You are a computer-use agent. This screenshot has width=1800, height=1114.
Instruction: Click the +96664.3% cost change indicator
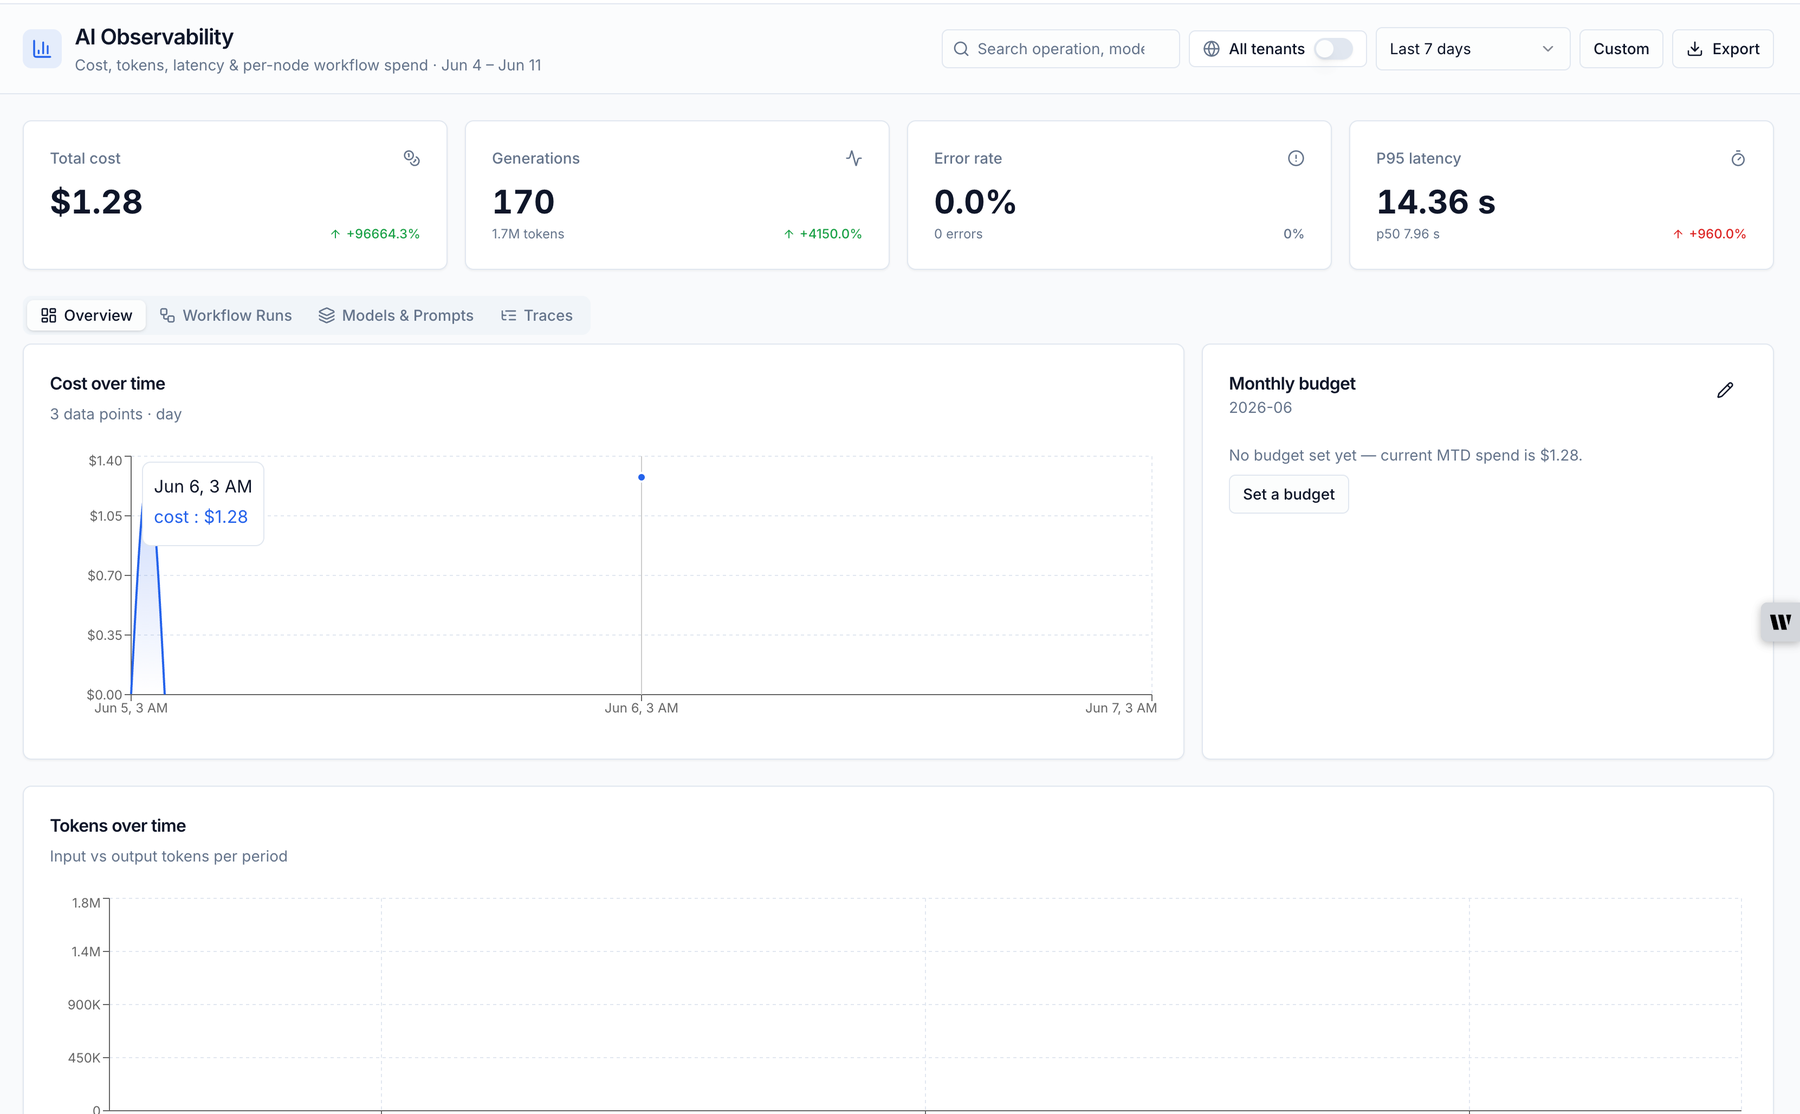[x=375, y=234]
